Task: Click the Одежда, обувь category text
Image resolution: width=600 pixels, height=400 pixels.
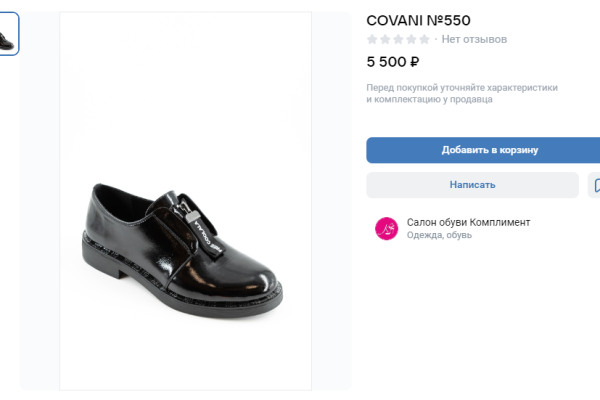Action: (439, 236)
